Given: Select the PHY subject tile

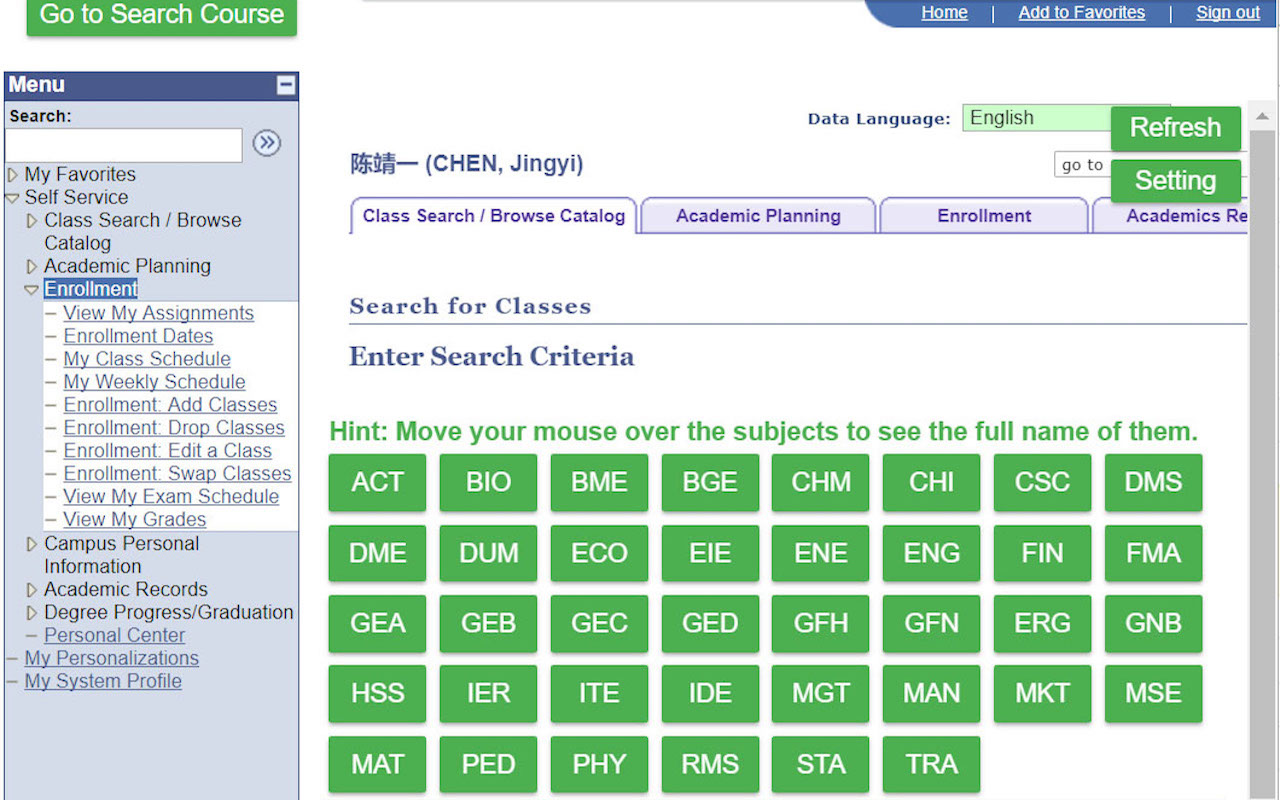Looking at the screenshot, I should pyautogui.click(x=599, y=764).
